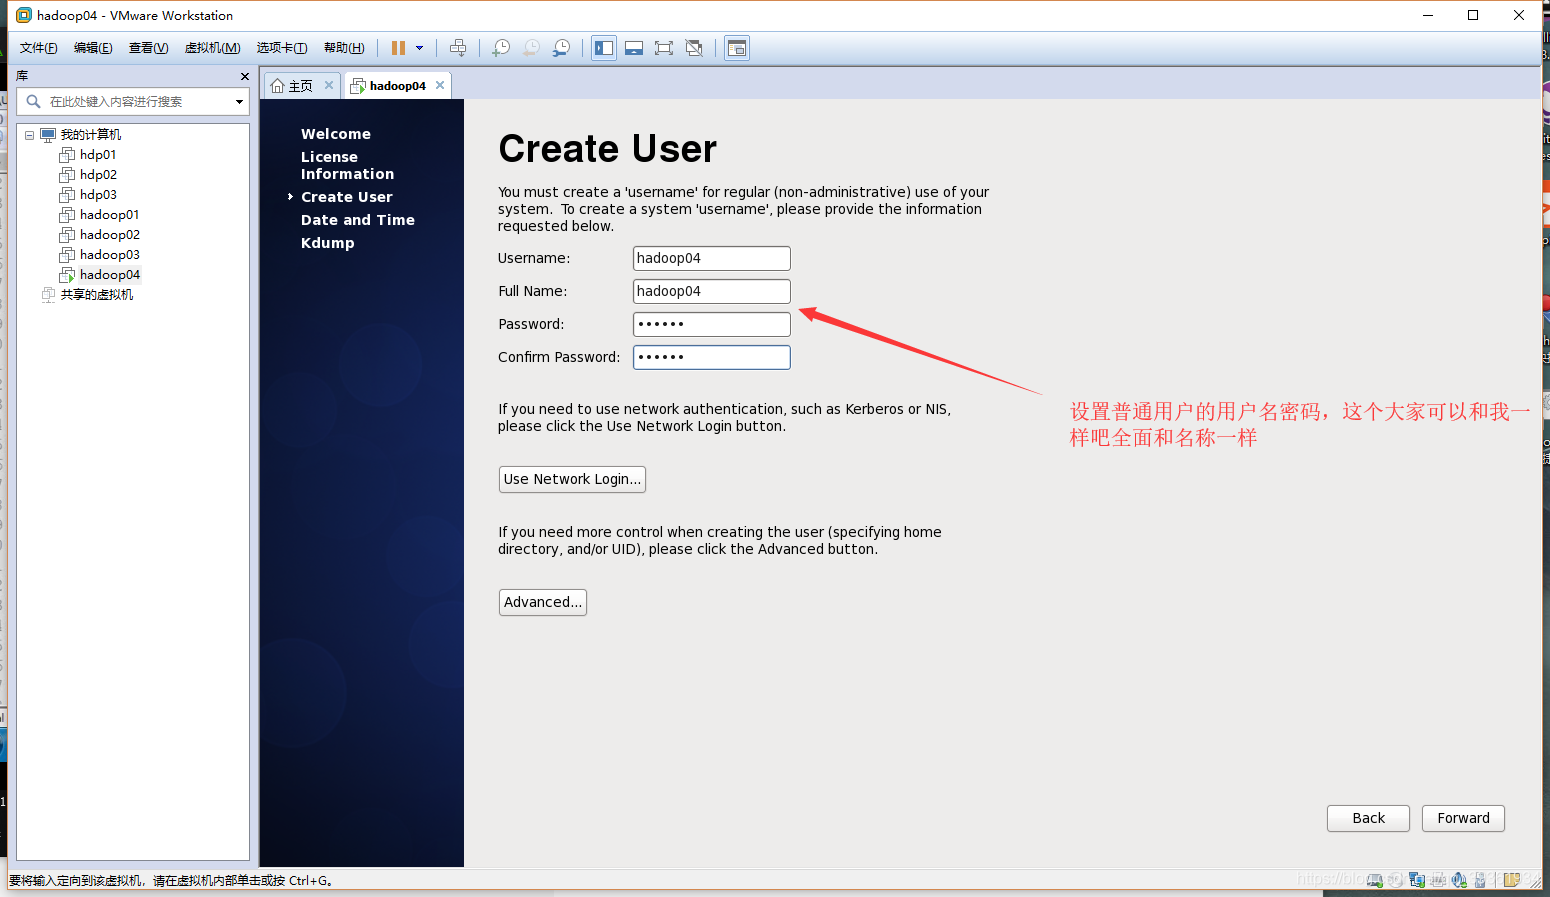Open the 虚拟机(M) menu
The height and width of the screenshot is (897, 1550).
212,48
